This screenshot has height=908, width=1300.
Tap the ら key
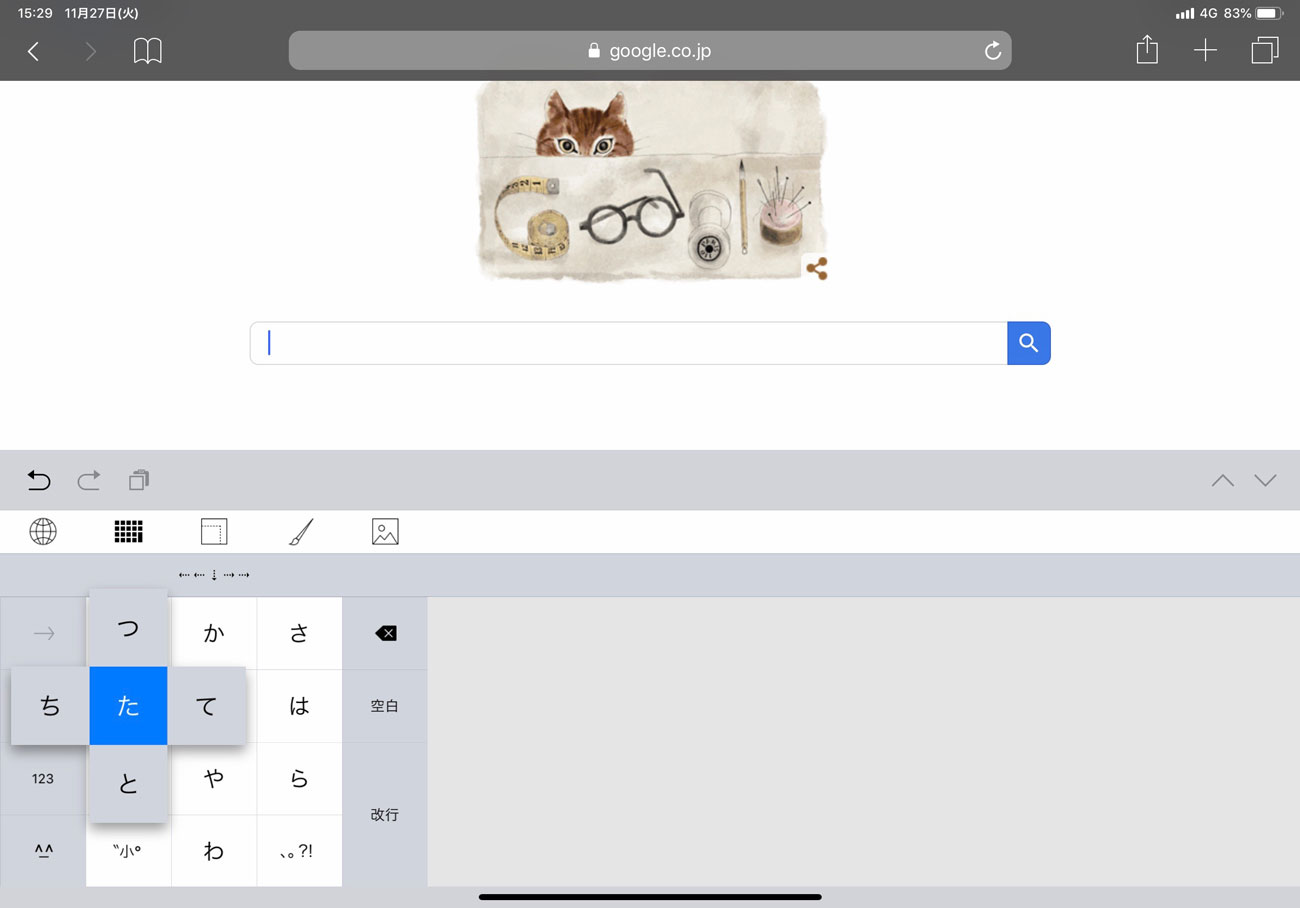click(299, 778)
